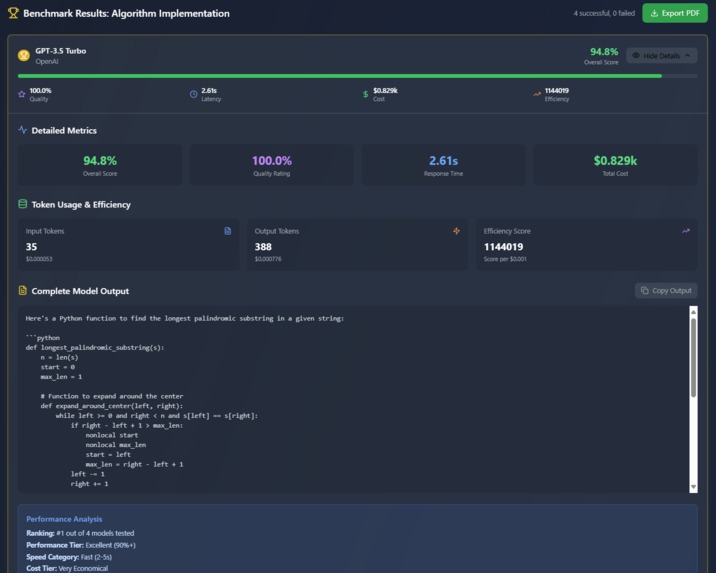Click the 'def longest_palindromic_substring(s):' code line

(95, 347)
